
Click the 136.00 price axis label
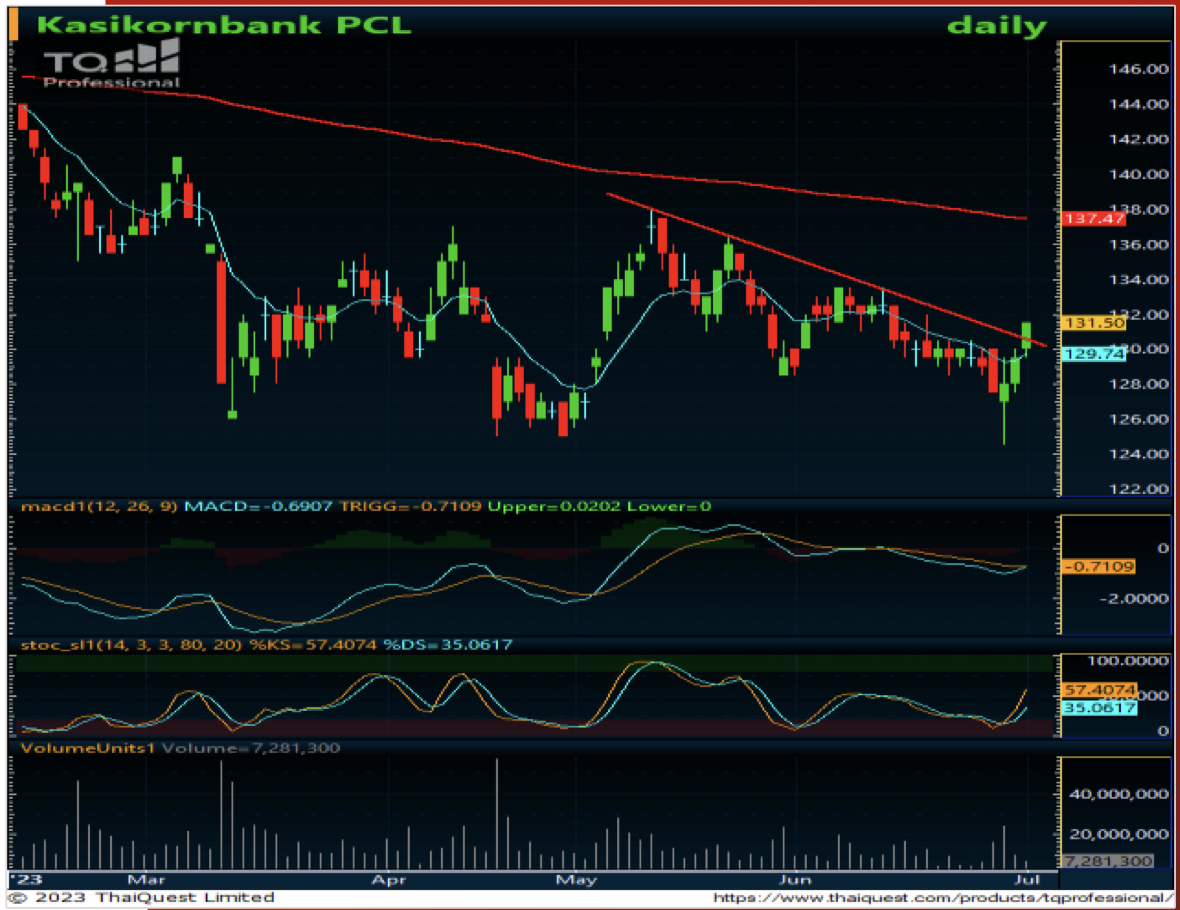pos(1139,245)
